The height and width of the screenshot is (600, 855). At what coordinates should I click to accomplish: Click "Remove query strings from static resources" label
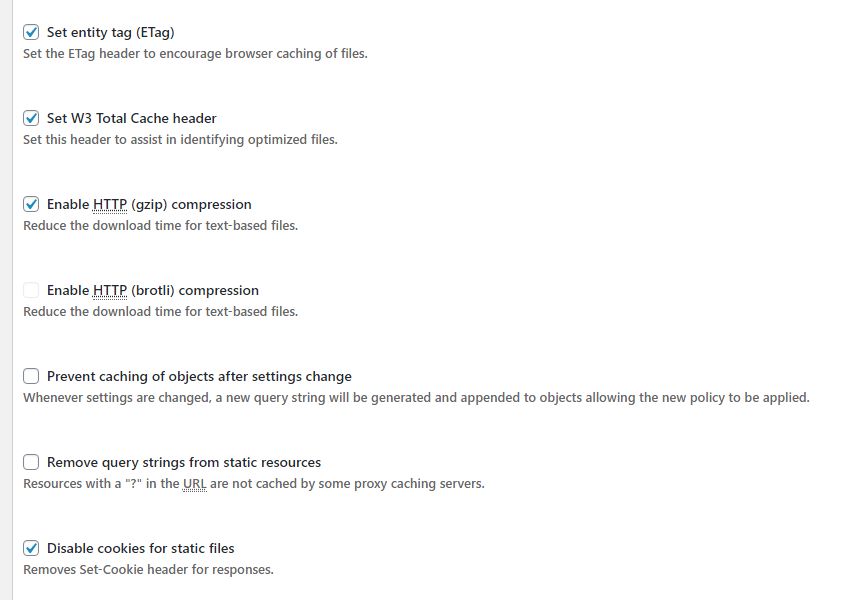click(184, 463)
